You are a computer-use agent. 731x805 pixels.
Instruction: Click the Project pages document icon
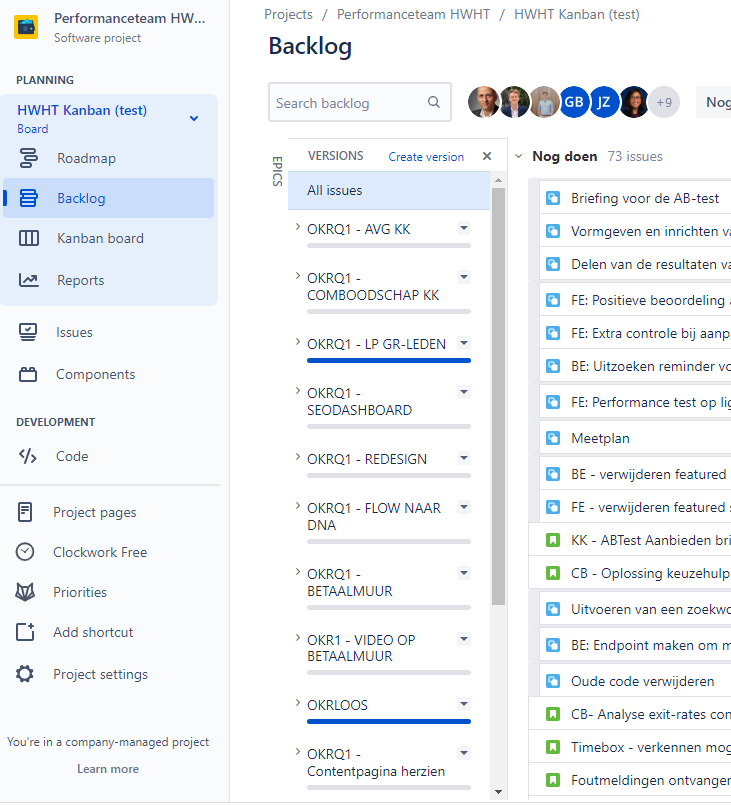[x=25, y=512]
